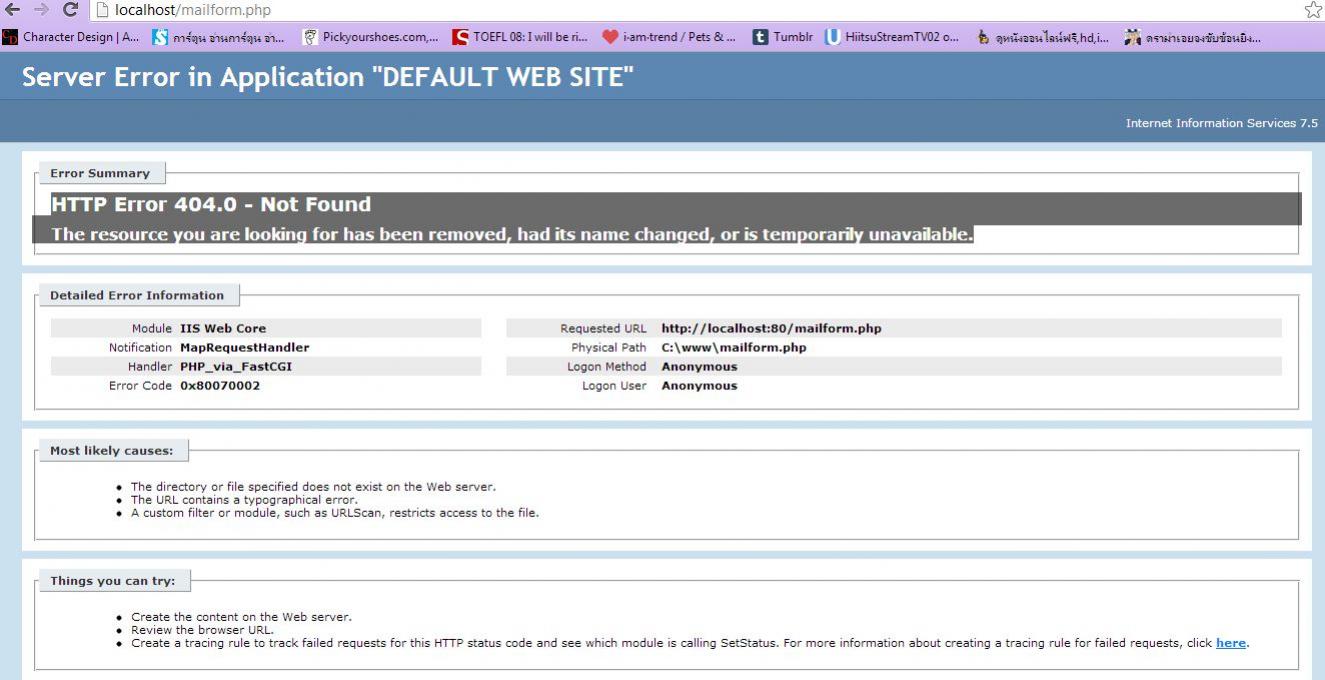Open the Character Design bookmark
Image resolution: width=1325 pixels, height=680 pixels.
[71, 38]
